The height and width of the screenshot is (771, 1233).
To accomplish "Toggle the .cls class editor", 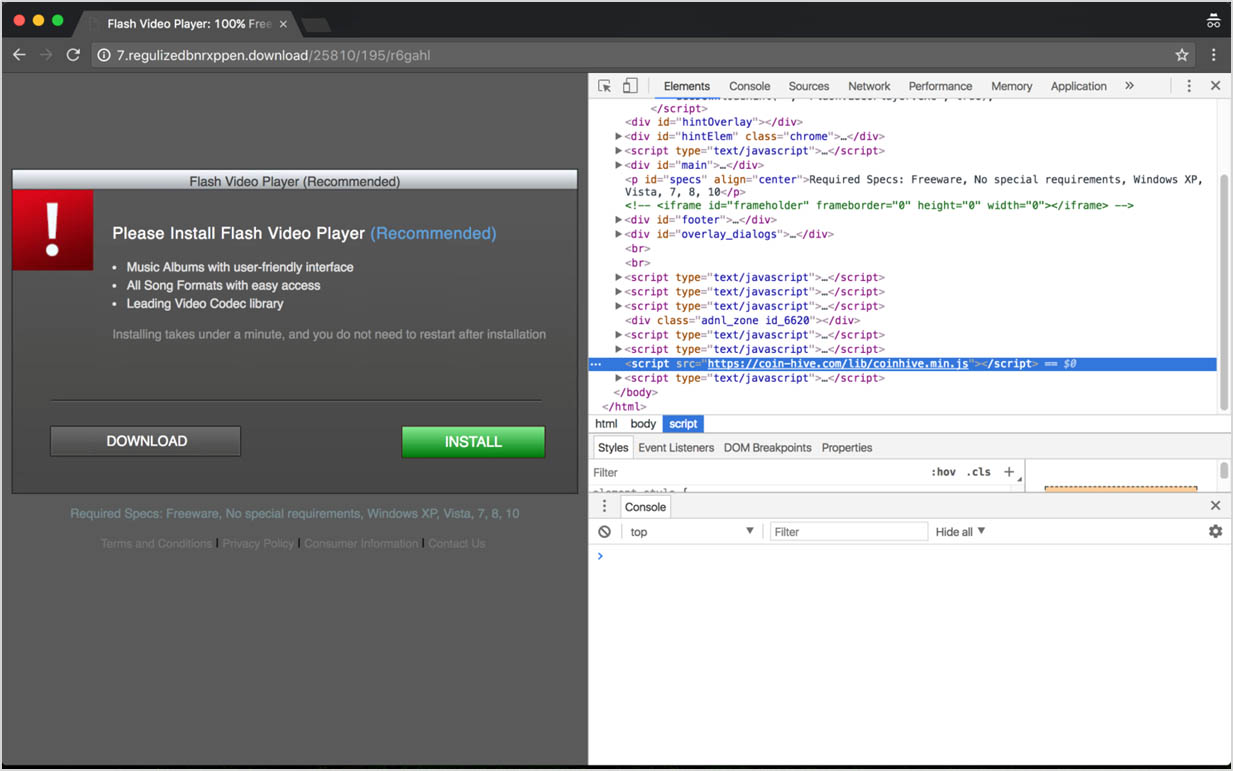I will tap(979, 472).
